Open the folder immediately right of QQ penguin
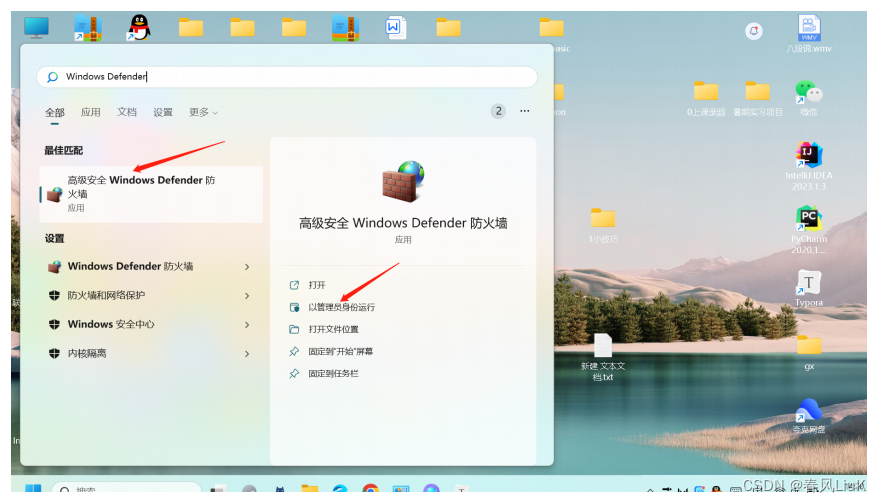882x502 pixels. coord(191,27)
